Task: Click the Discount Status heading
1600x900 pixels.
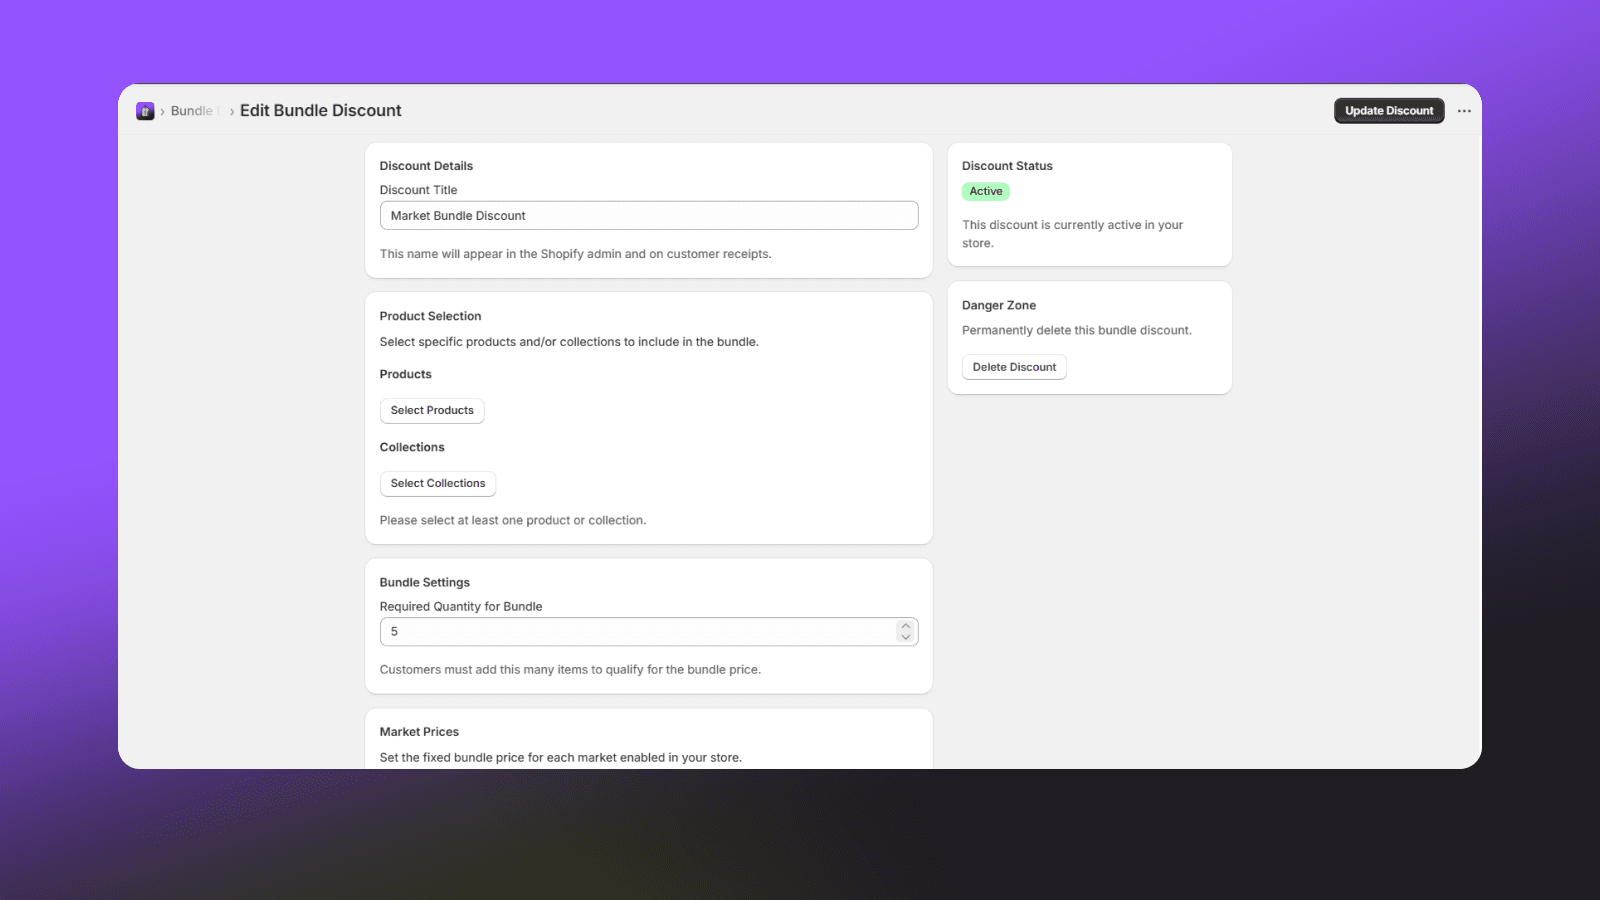Action: coord(1007,166)
